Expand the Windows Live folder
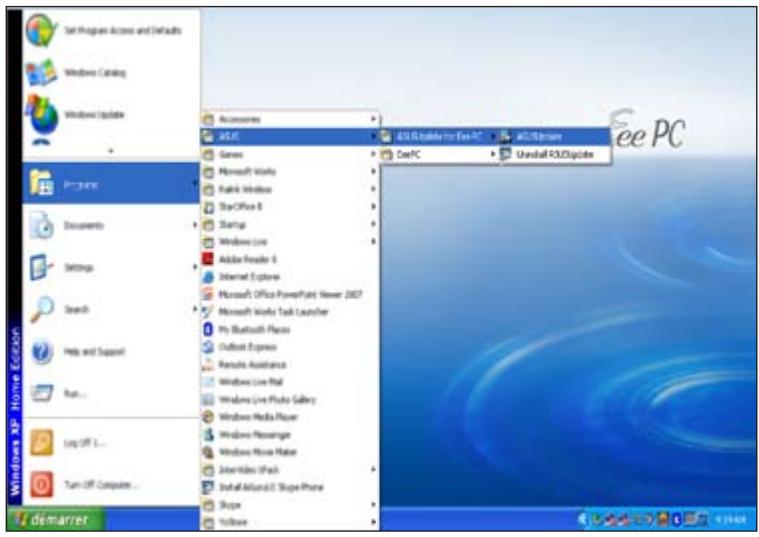Screen dimensions: 759x537 290,242
